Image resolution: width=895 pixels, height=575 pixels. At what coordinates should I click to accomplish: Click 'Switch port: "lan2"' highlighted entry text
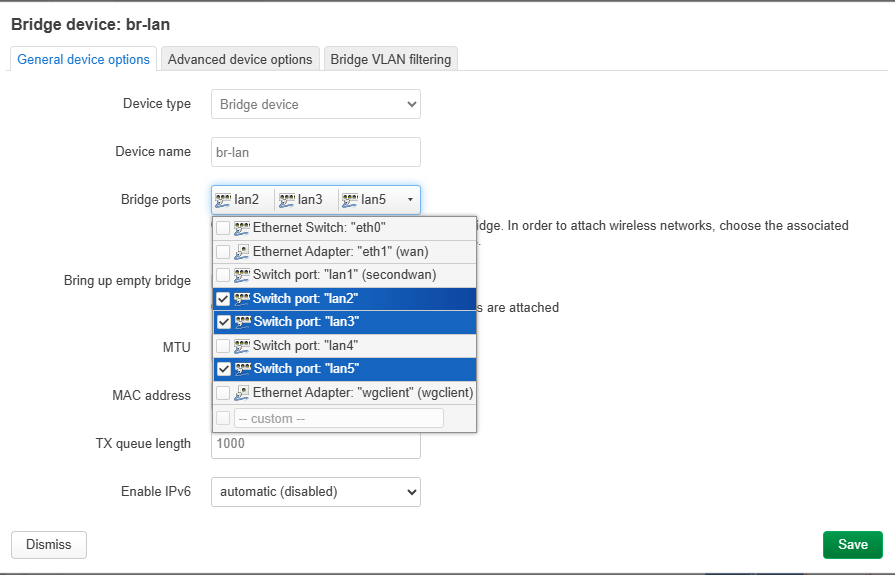305,299
